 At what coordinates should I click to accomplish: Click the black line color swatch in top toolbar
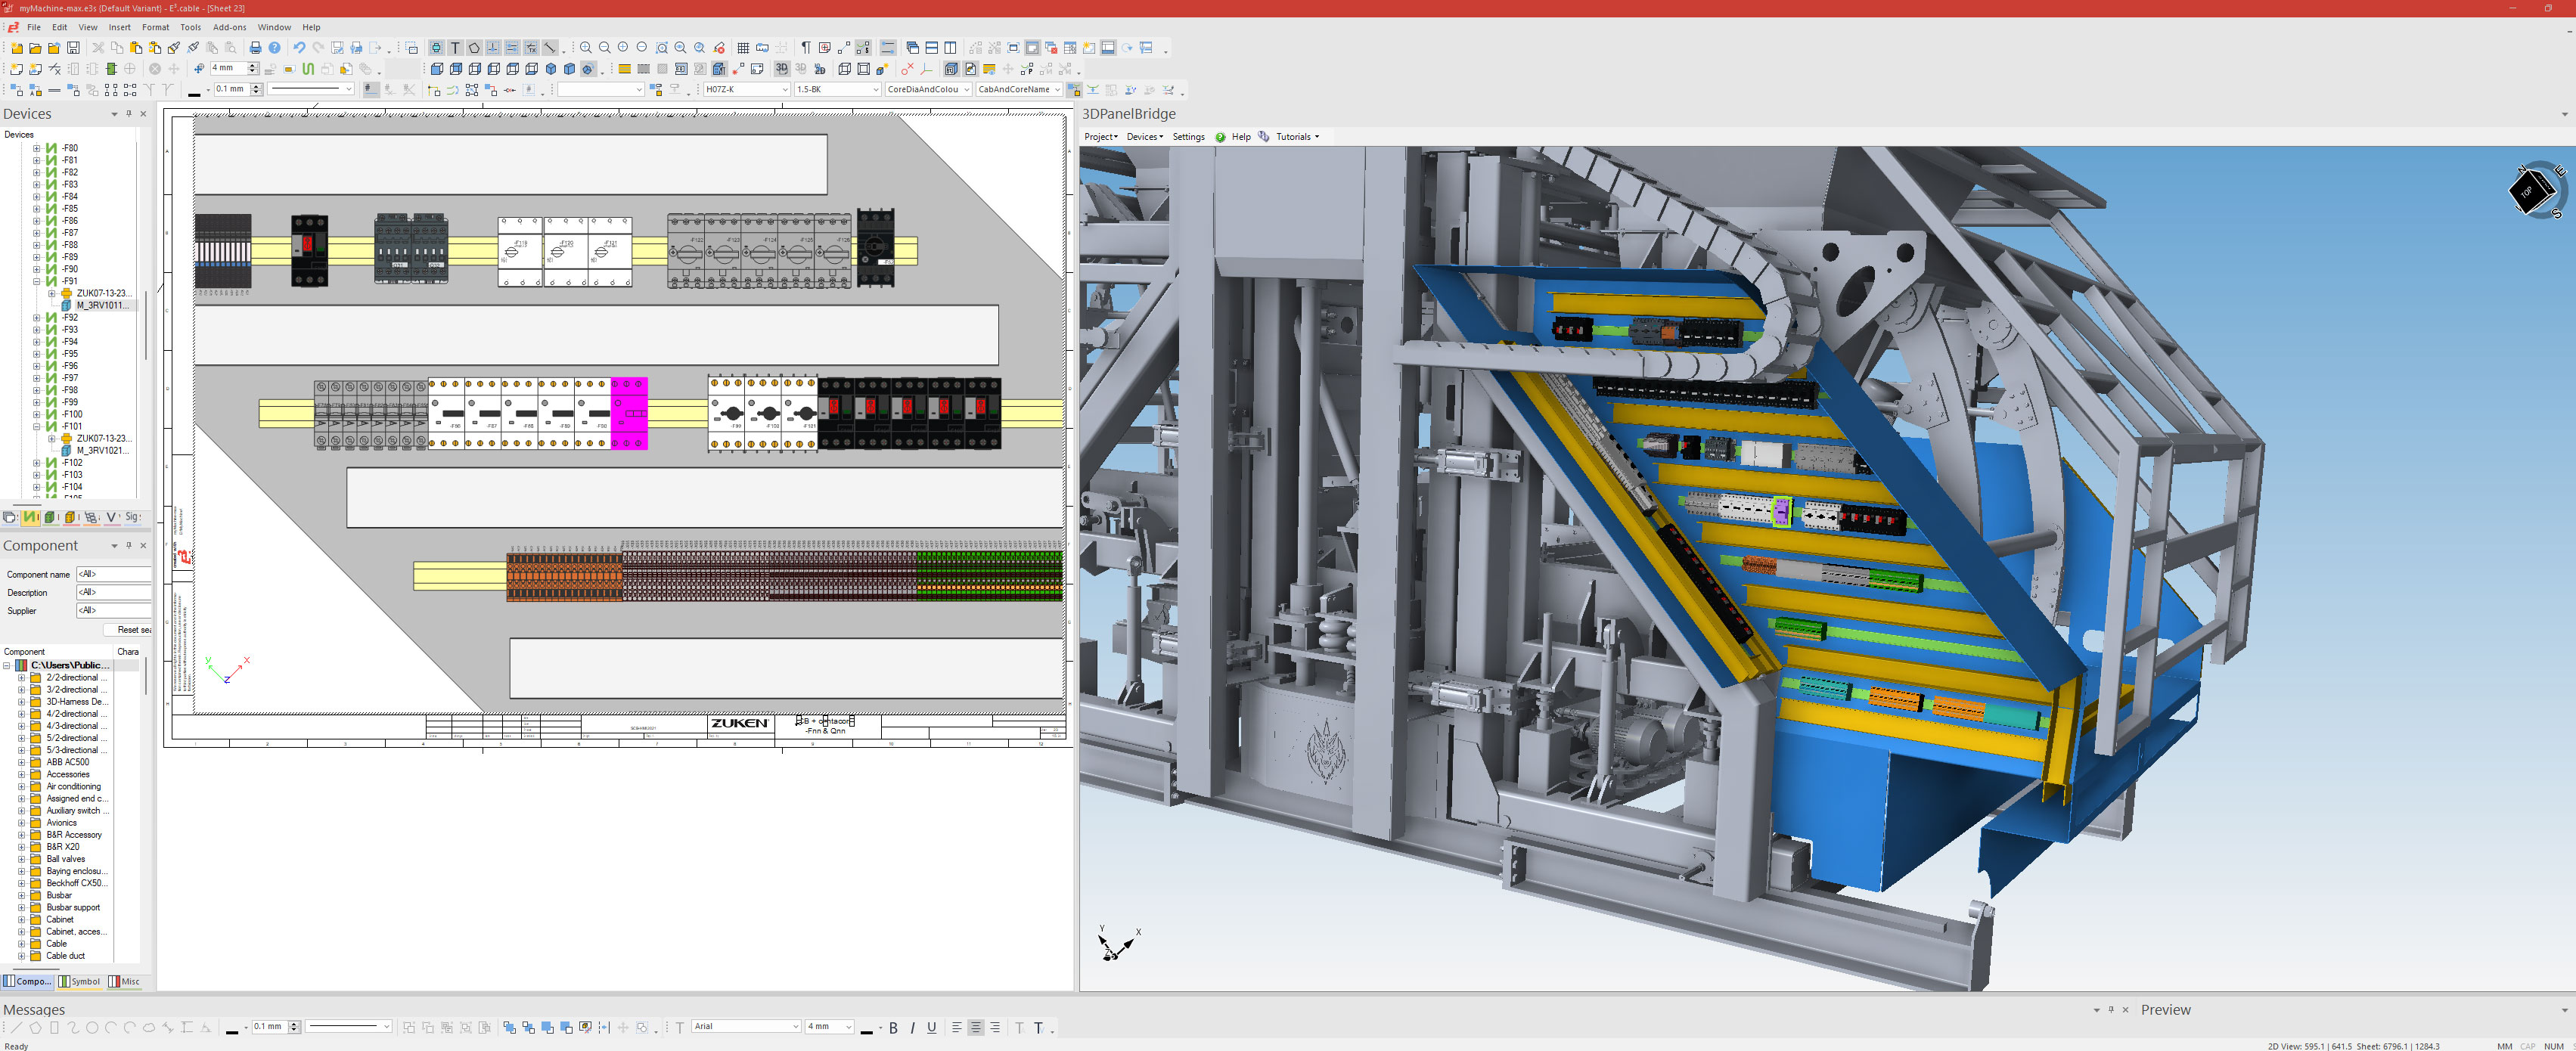[194, 90]
